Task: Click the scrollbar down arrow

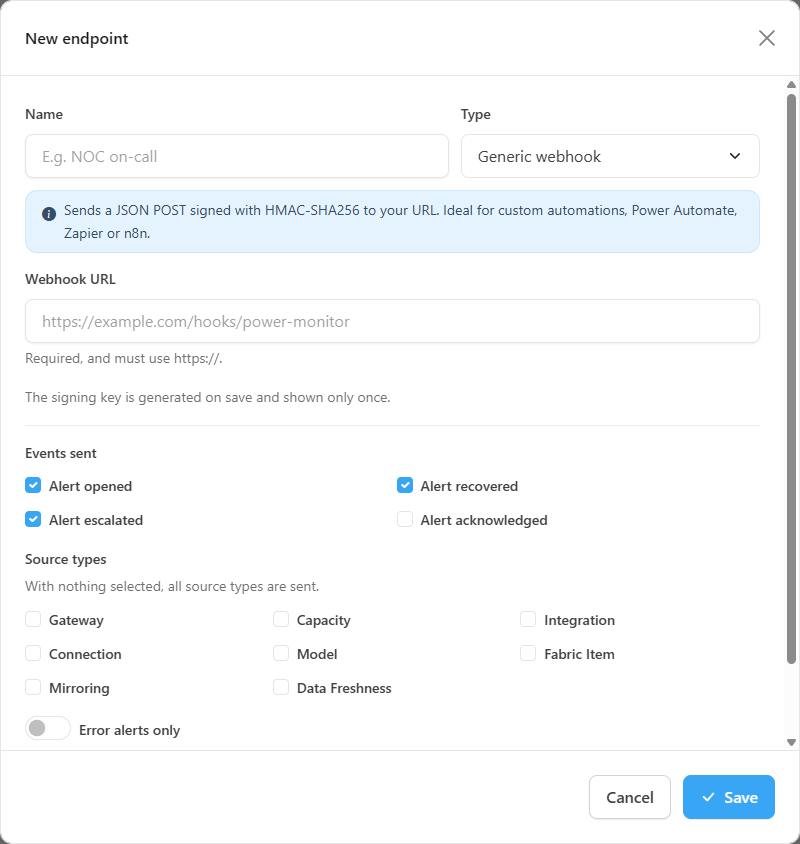Action: (x=791, y=742)
